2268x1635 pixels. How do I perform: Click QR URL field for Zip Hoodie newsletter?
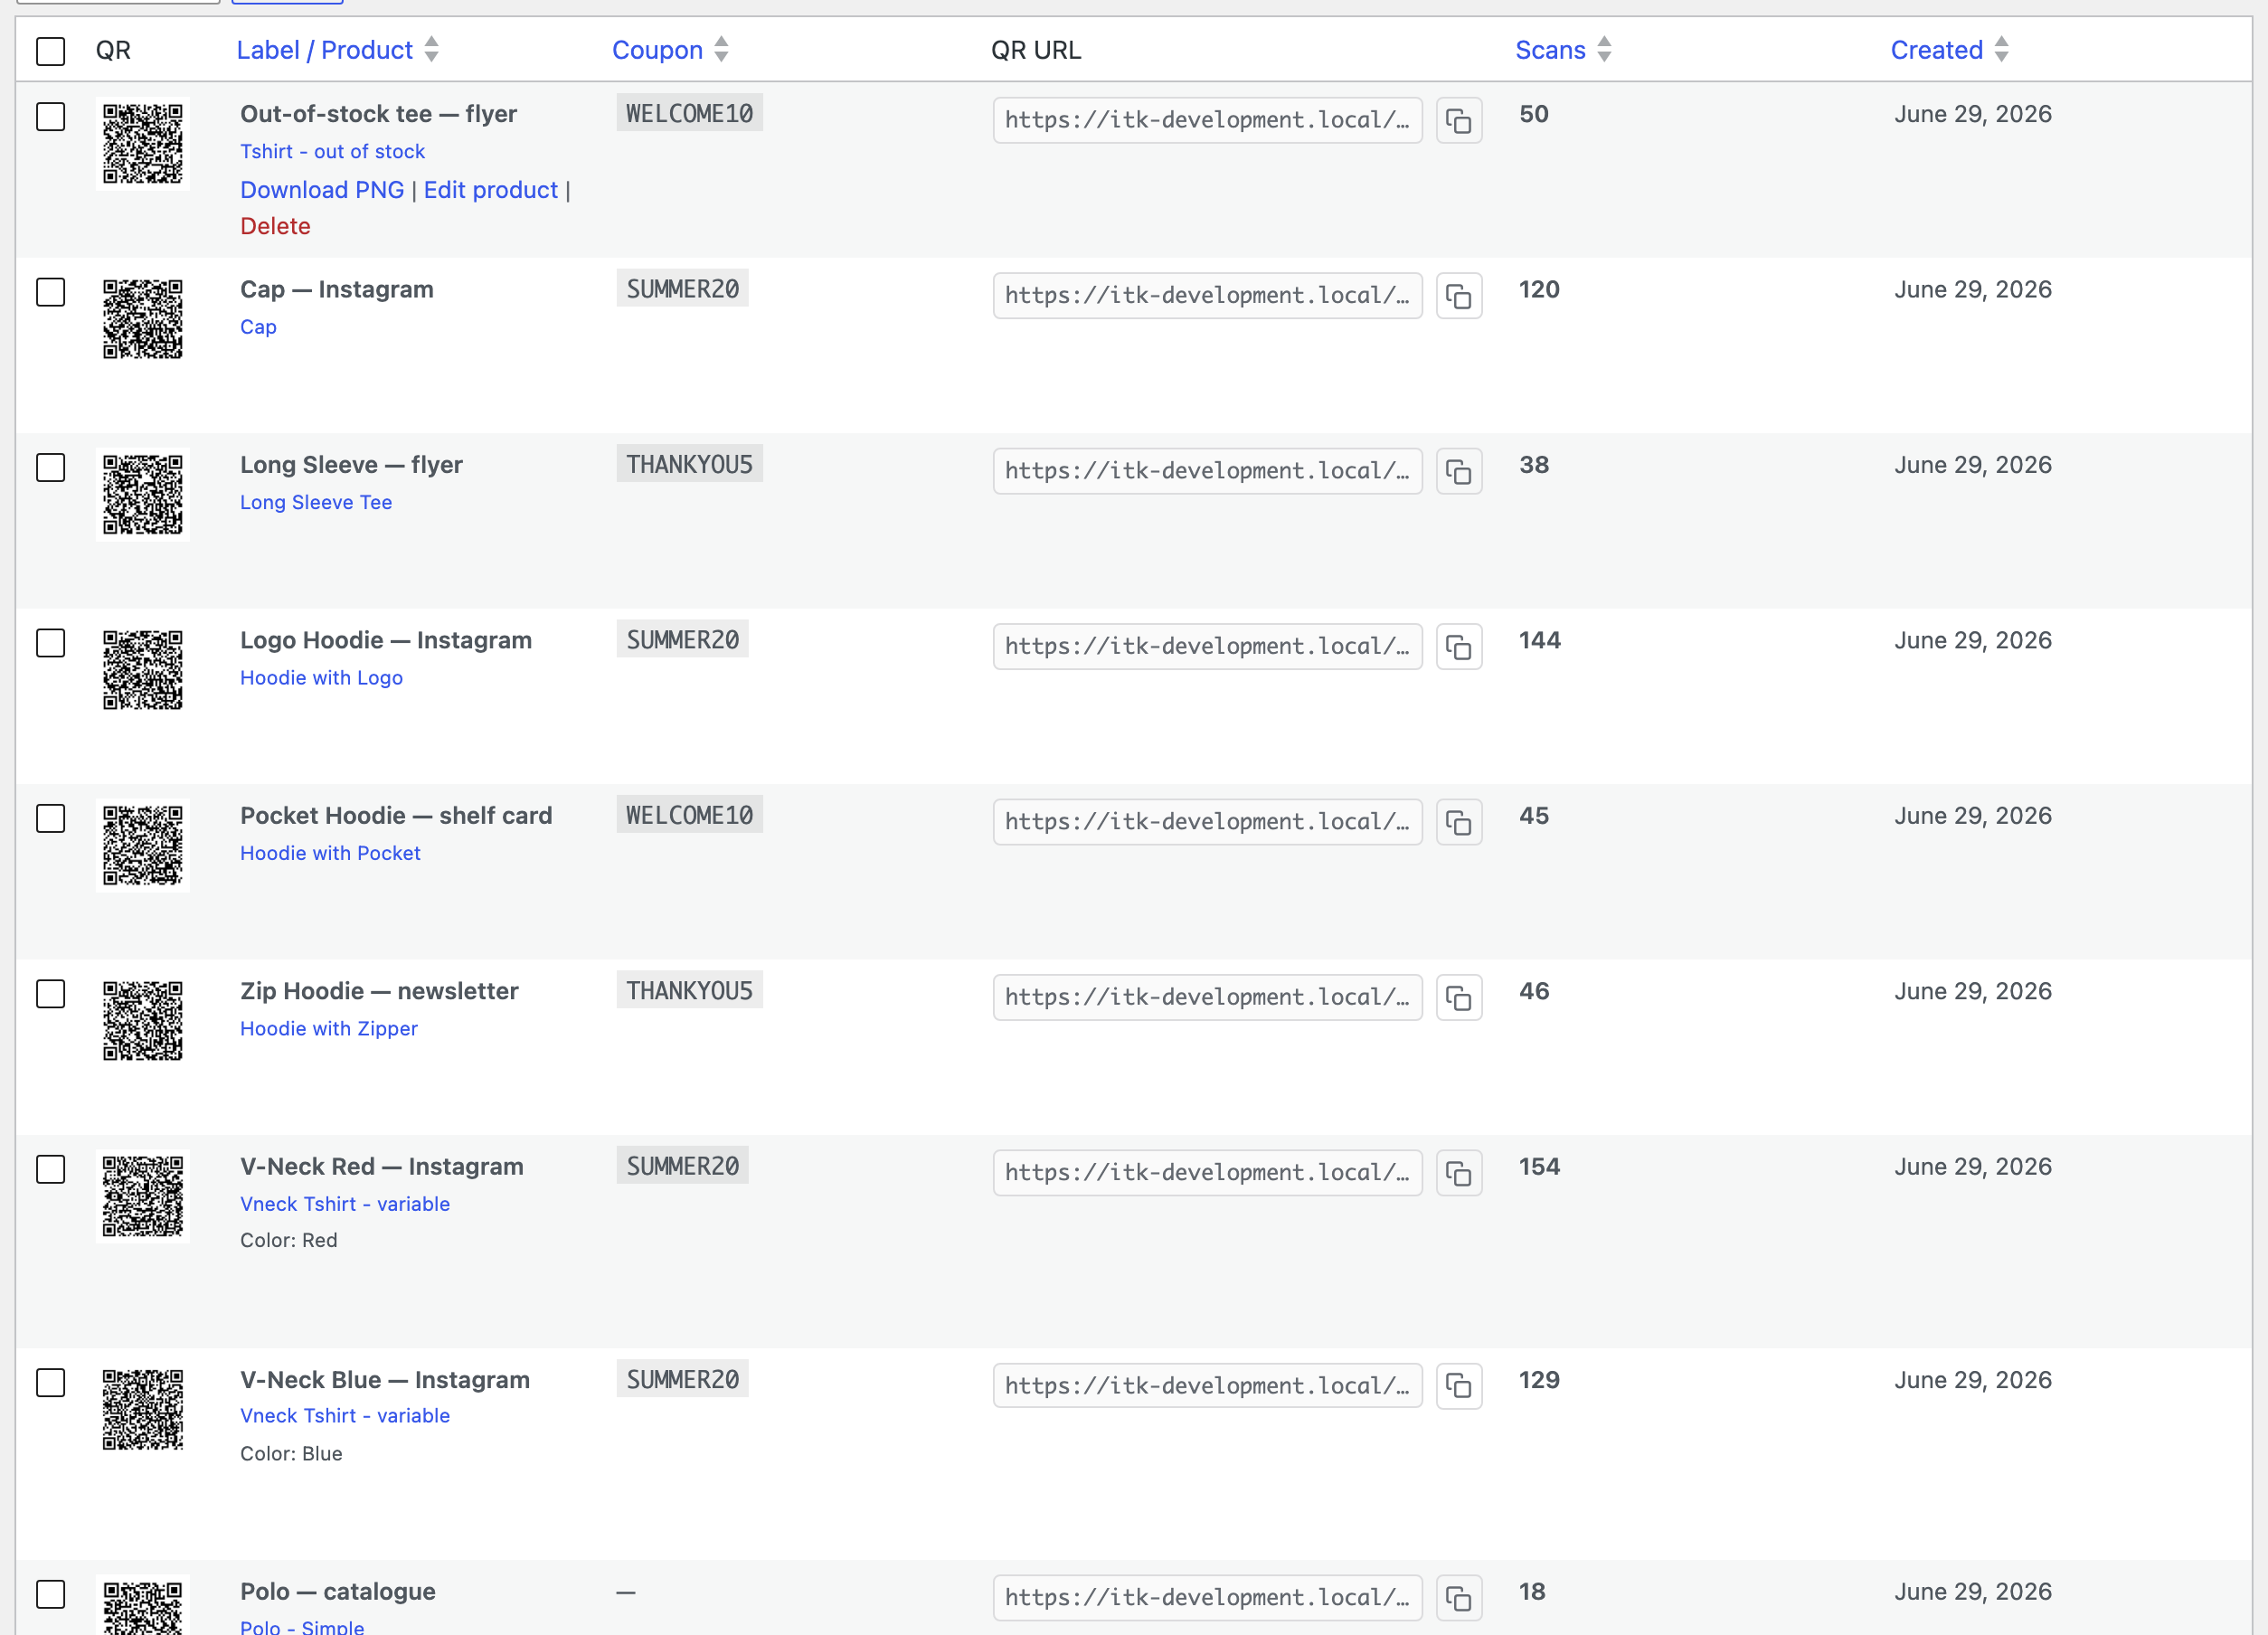1207,998
